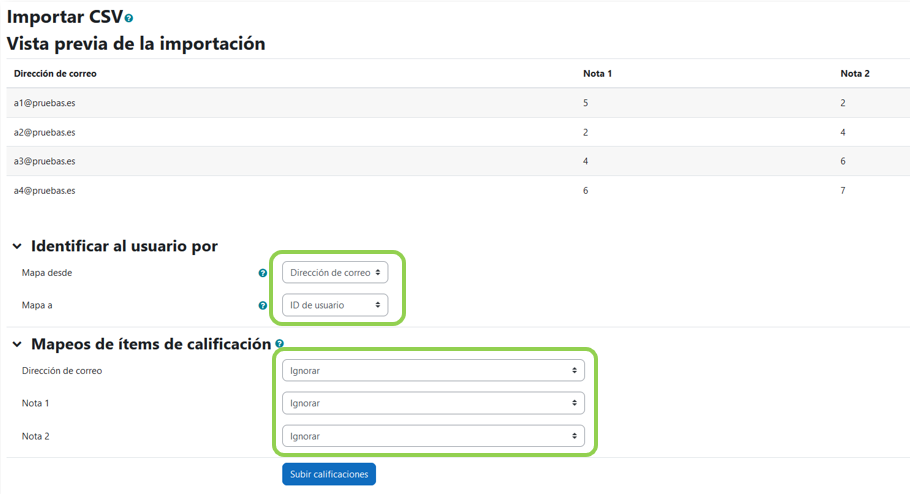The height and width of the screenshot is (494, 910).
Task: Click the Dirección de correo table column header
Action: coord(55,74)
